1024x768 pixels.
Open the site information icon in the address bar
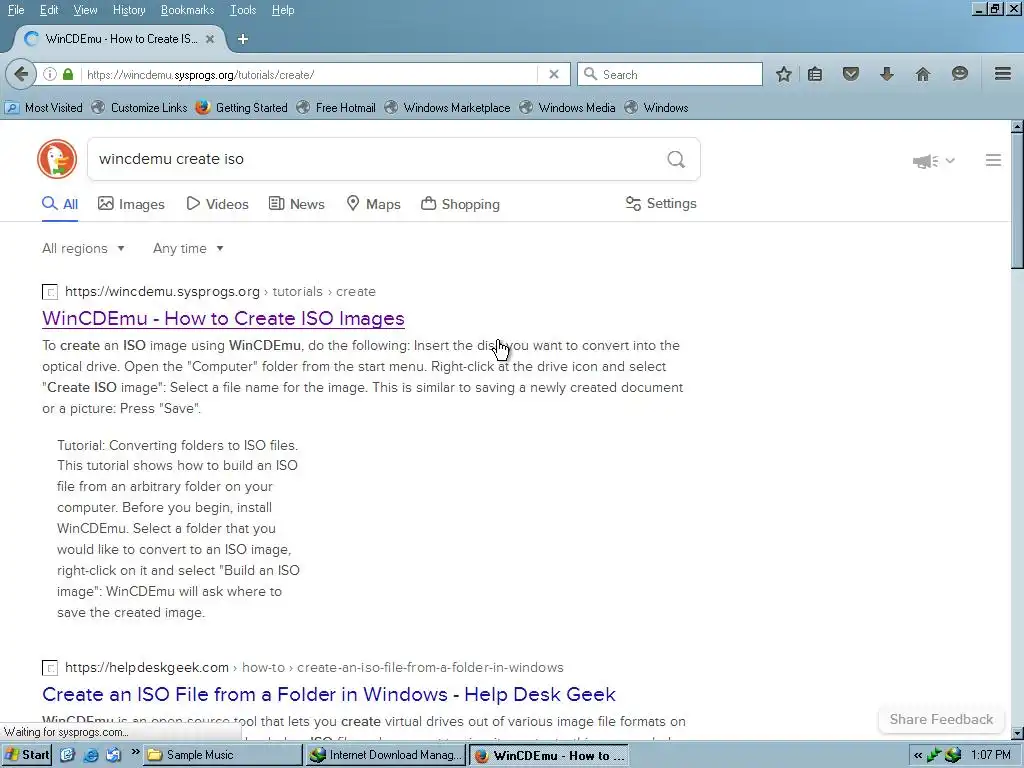(x=50, y=74)
